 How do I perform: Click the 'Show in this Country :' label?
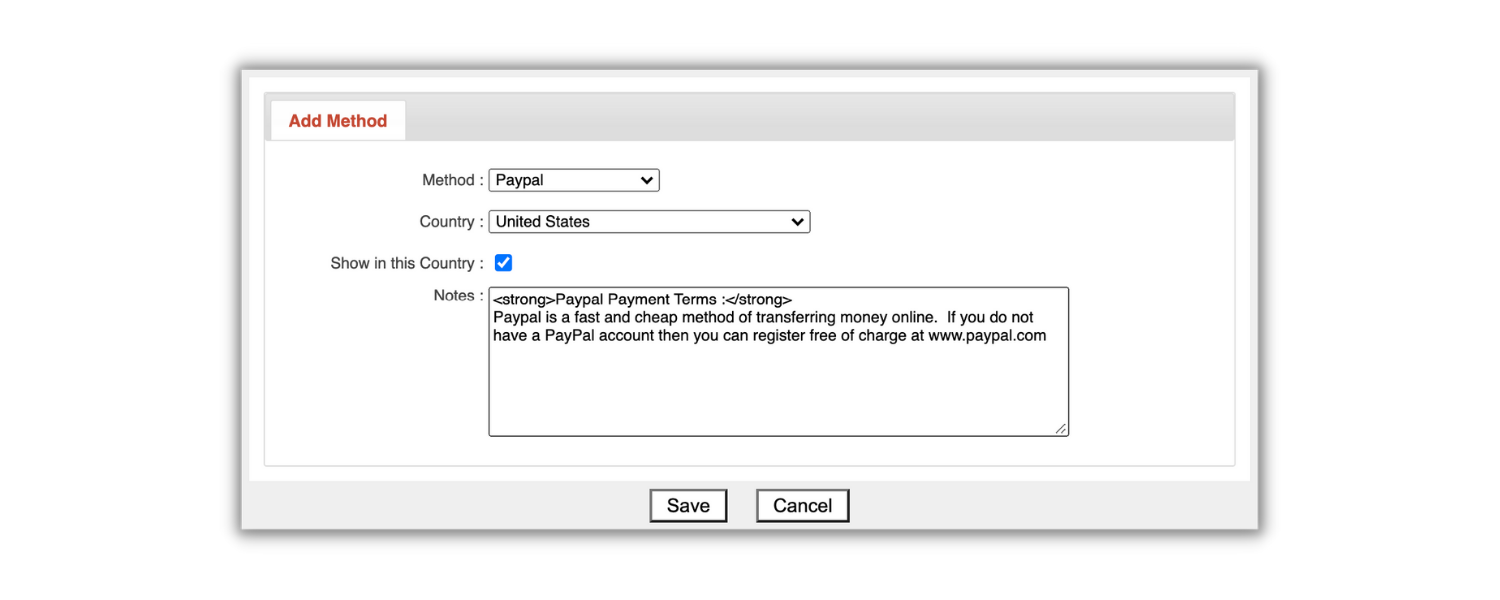[407, 263]
